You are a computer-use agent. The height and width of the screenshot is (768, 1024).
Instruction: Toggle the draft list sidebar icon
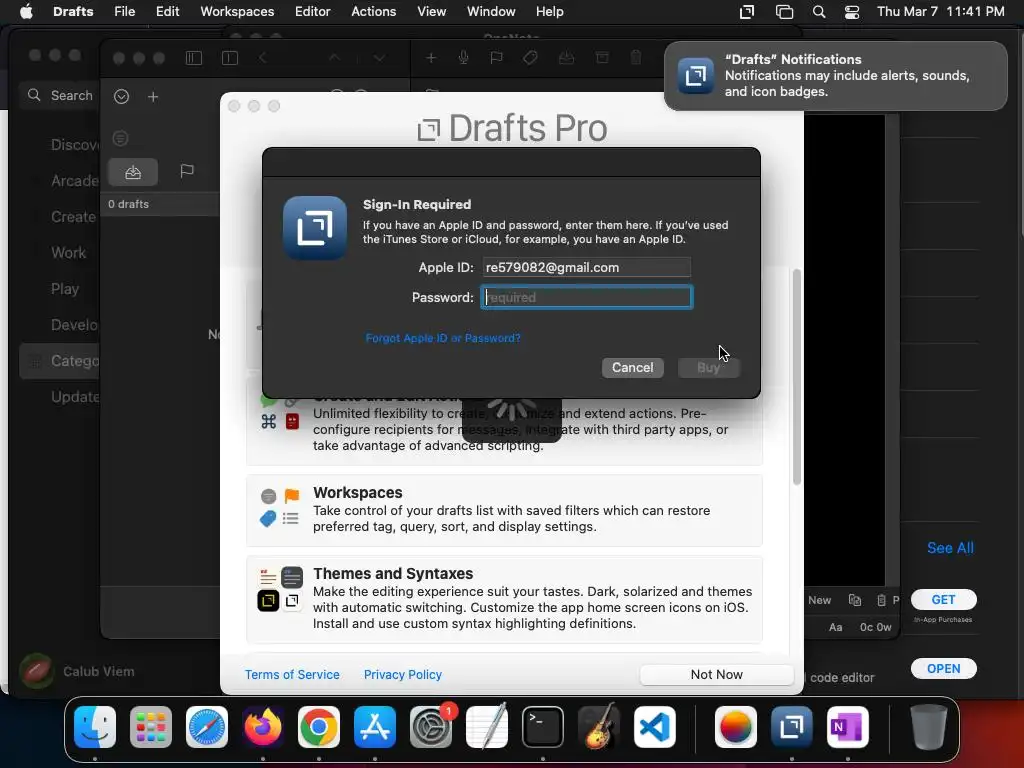[x=194, y=58]
